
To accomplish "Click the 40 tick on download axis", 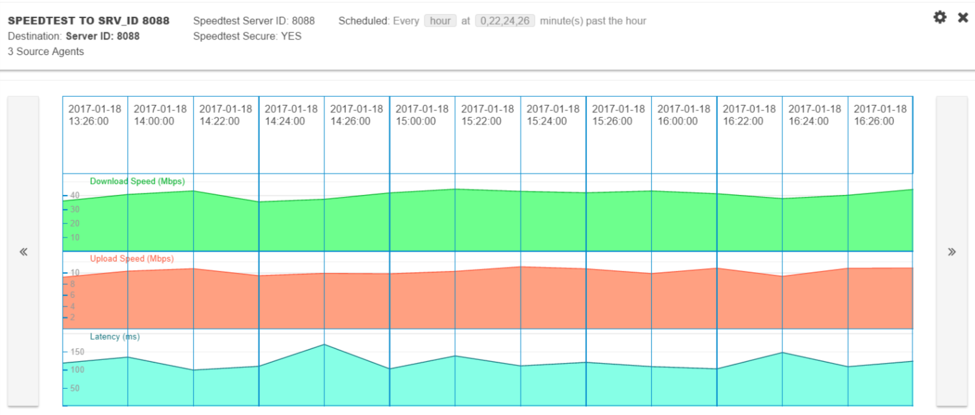I will click(x=75, y=195).
